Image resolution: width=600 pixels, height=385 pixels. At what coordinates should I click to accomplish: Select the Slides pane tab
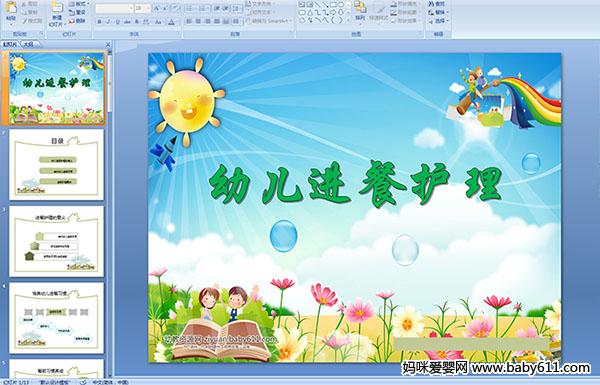(10, 44)
